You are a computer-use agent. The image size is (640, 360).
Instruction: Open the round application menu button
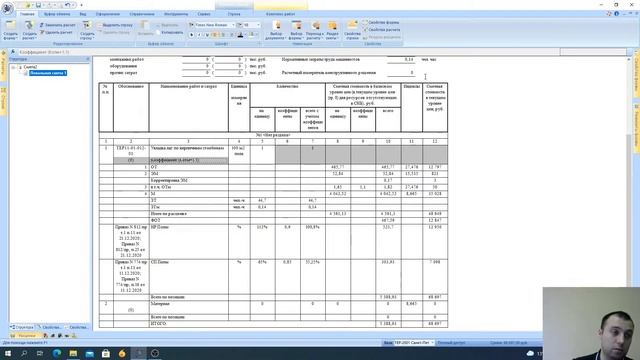coord(7,8)
